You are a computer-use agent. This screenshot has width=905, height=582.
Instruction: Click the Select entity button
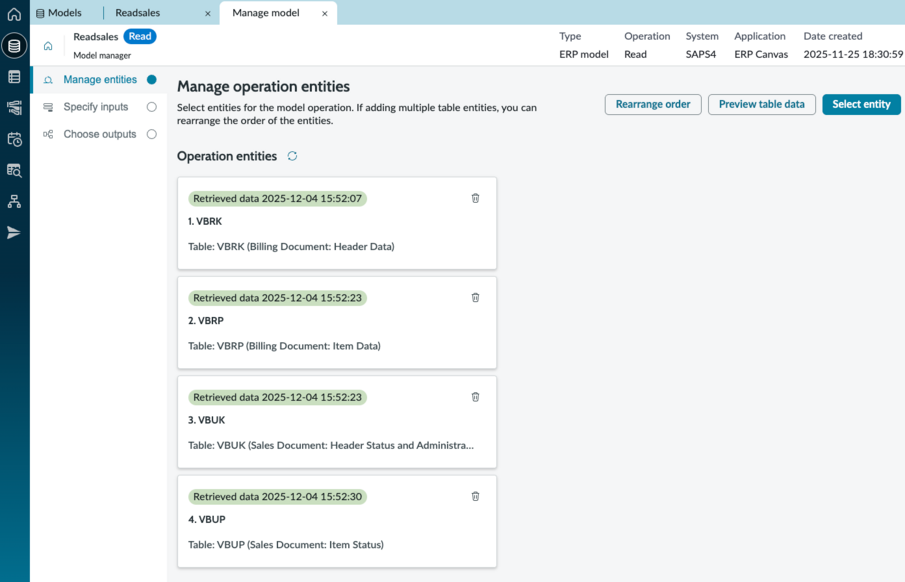(x=861, y=105)
